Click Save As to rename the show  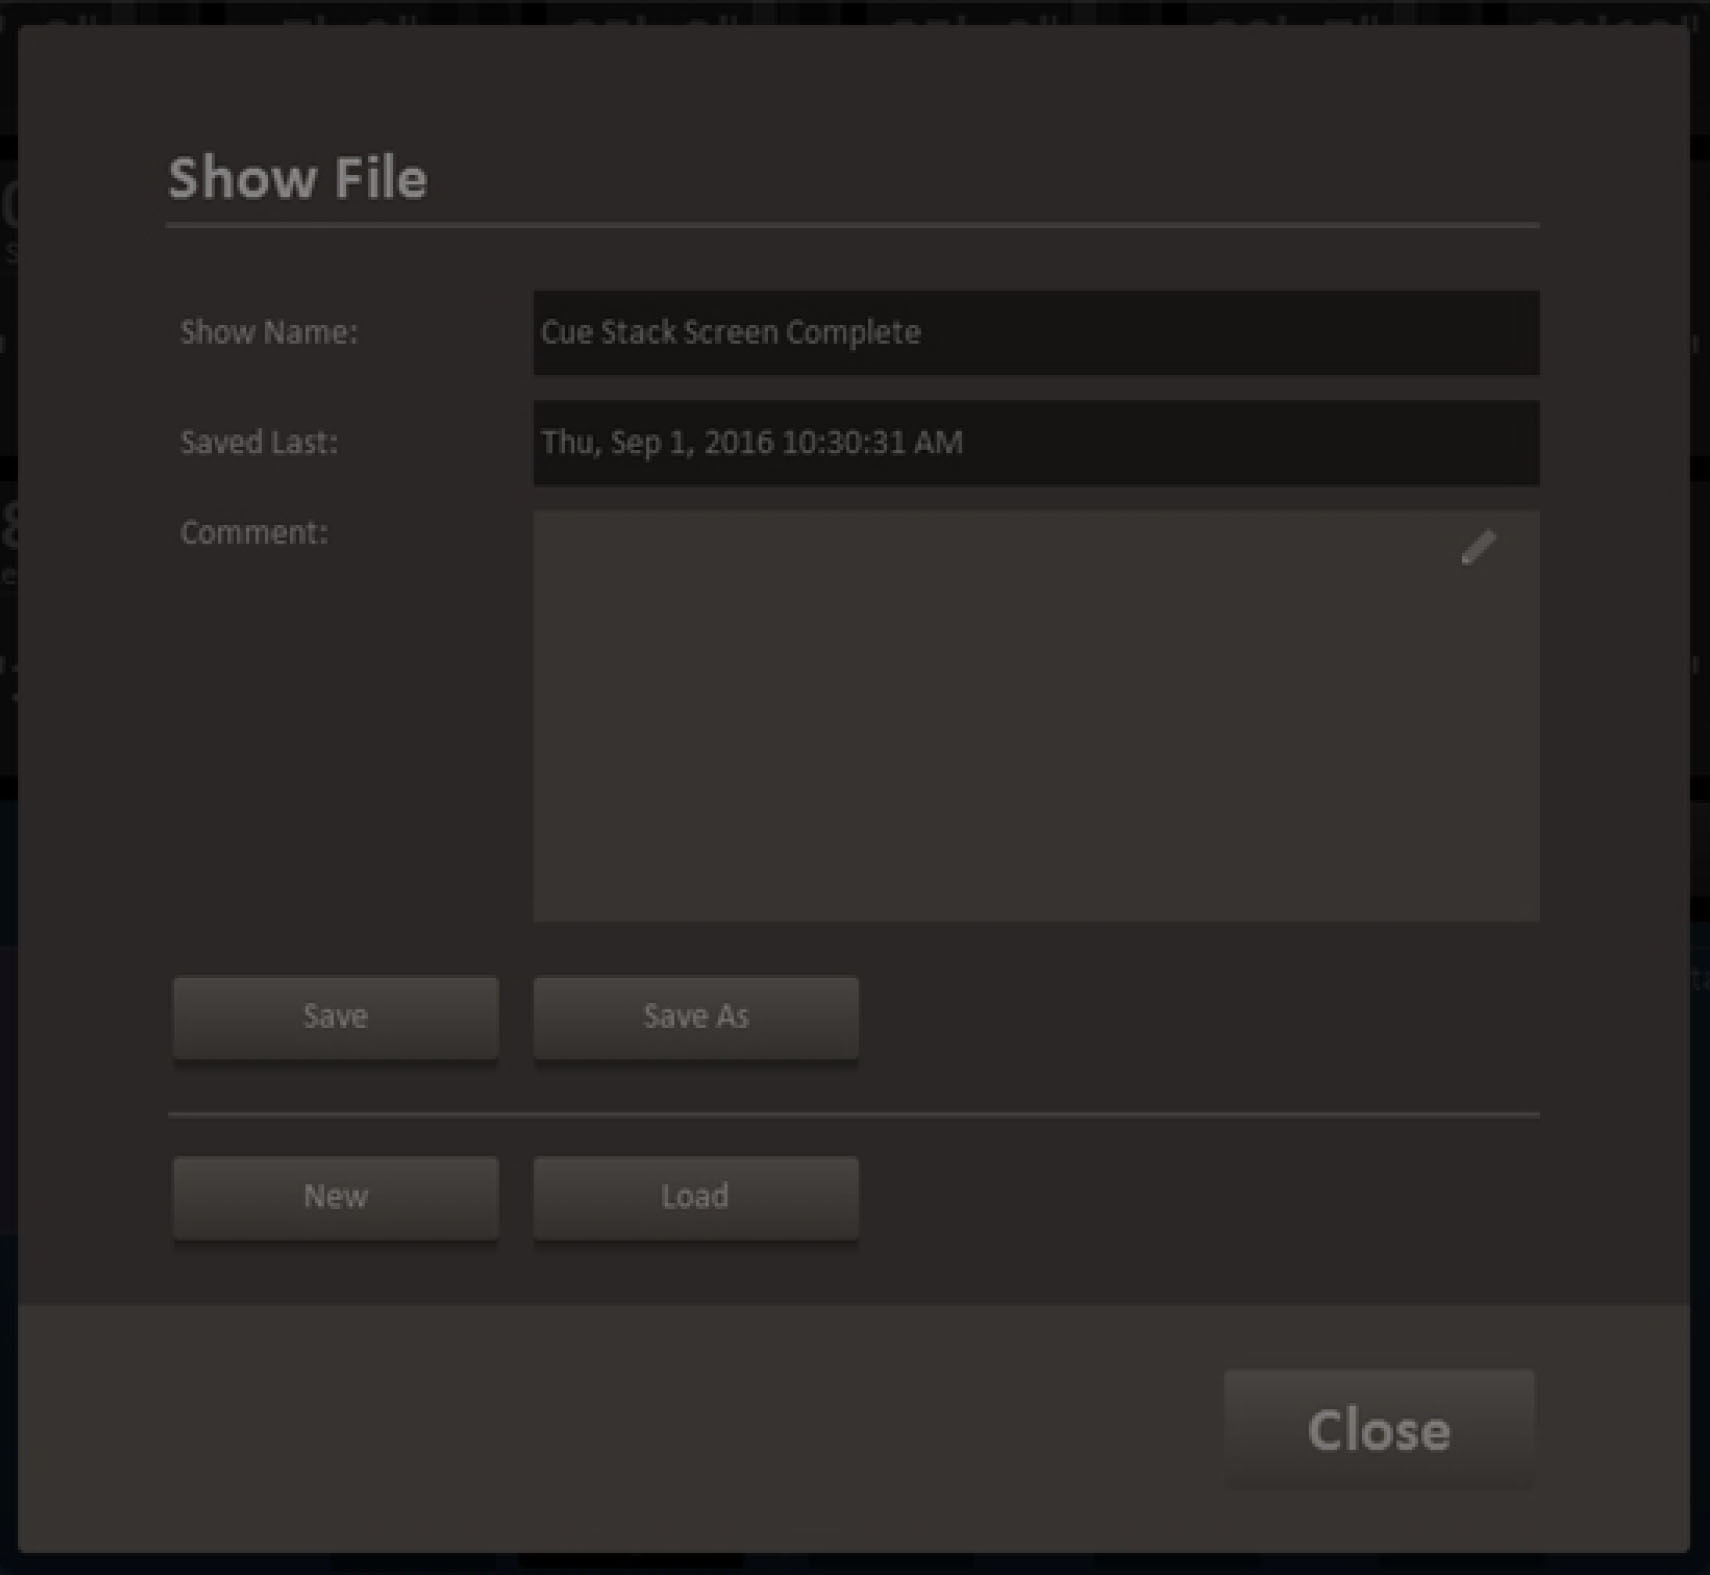pos(695,1016)
